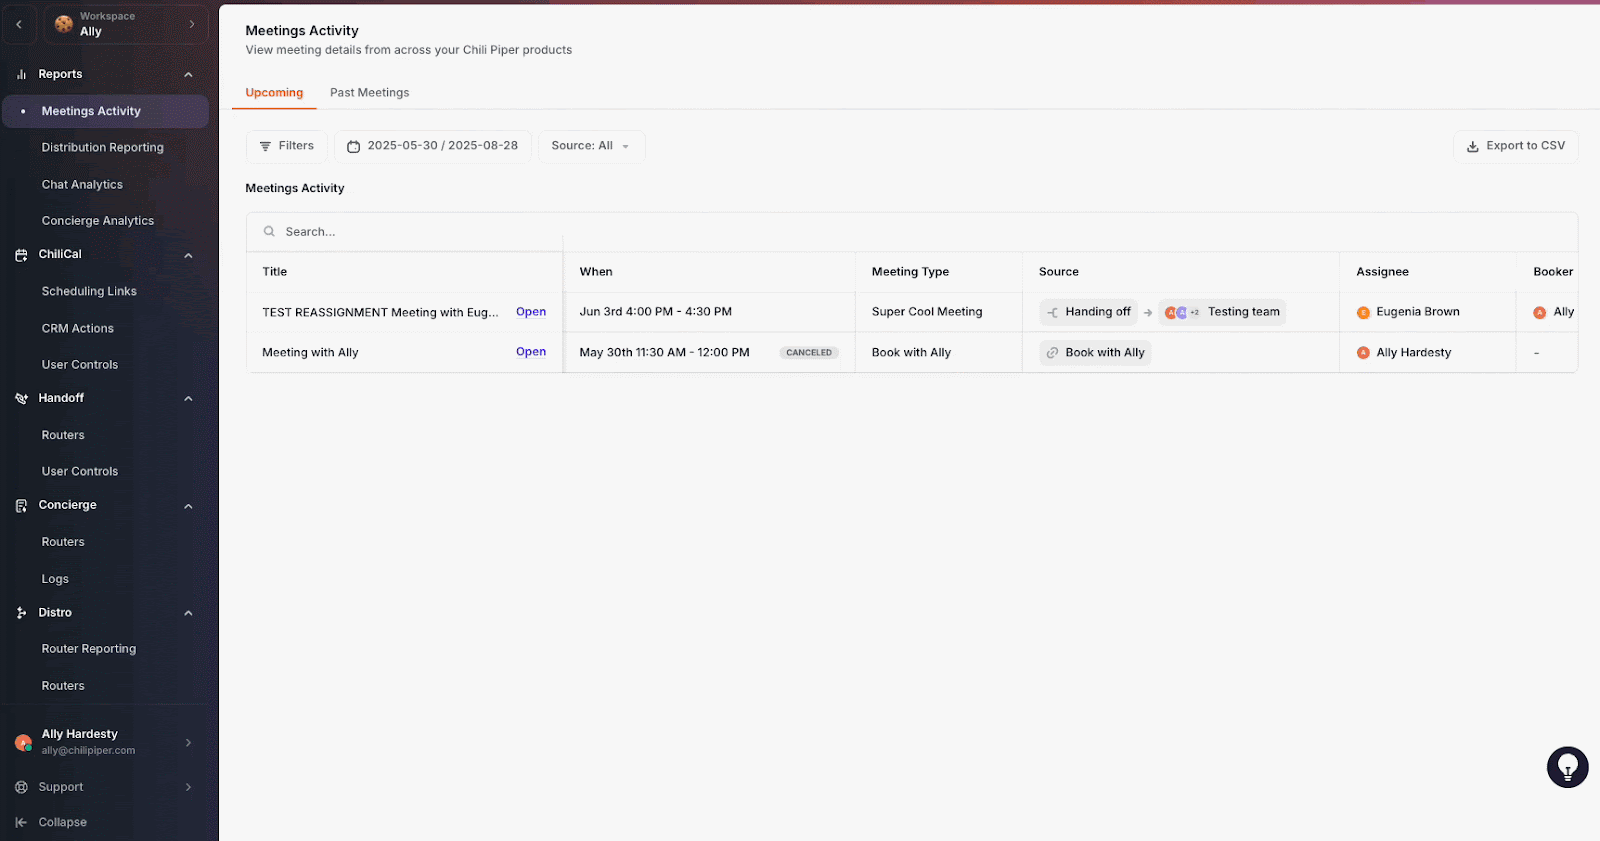1600x841 pixels.
Task: Click Ally Hardesty's assignee avatar in table
Action: click(1363, 353)
